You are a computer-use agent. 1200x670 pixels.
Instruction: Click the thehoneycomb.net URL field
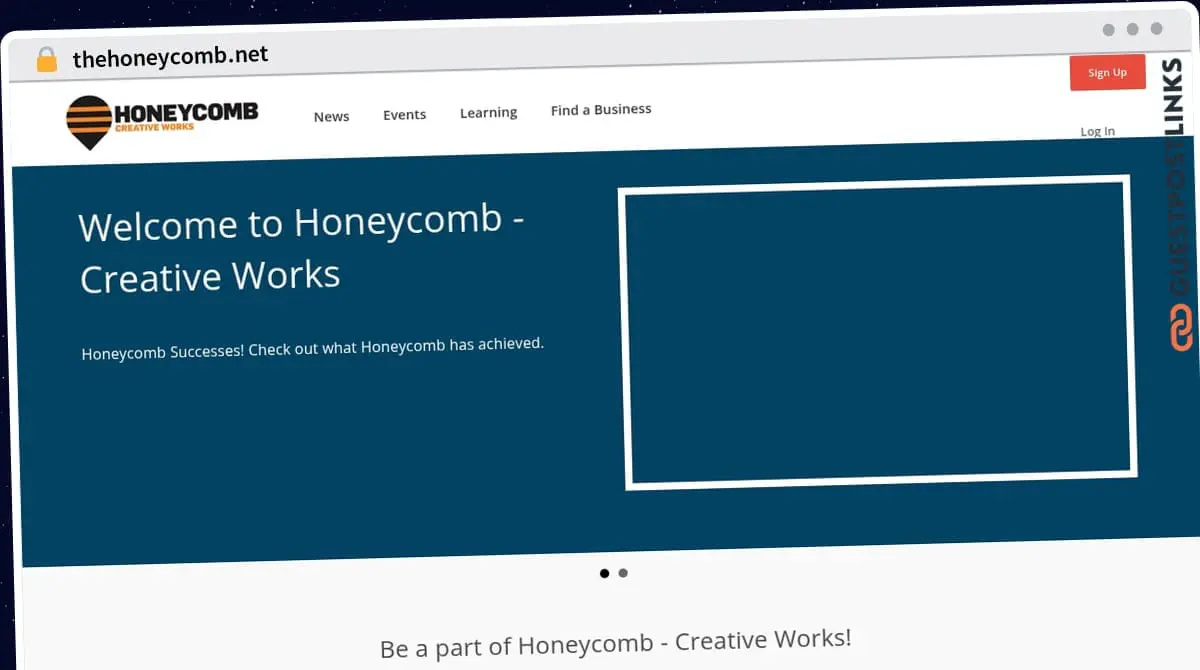point(171,56)
